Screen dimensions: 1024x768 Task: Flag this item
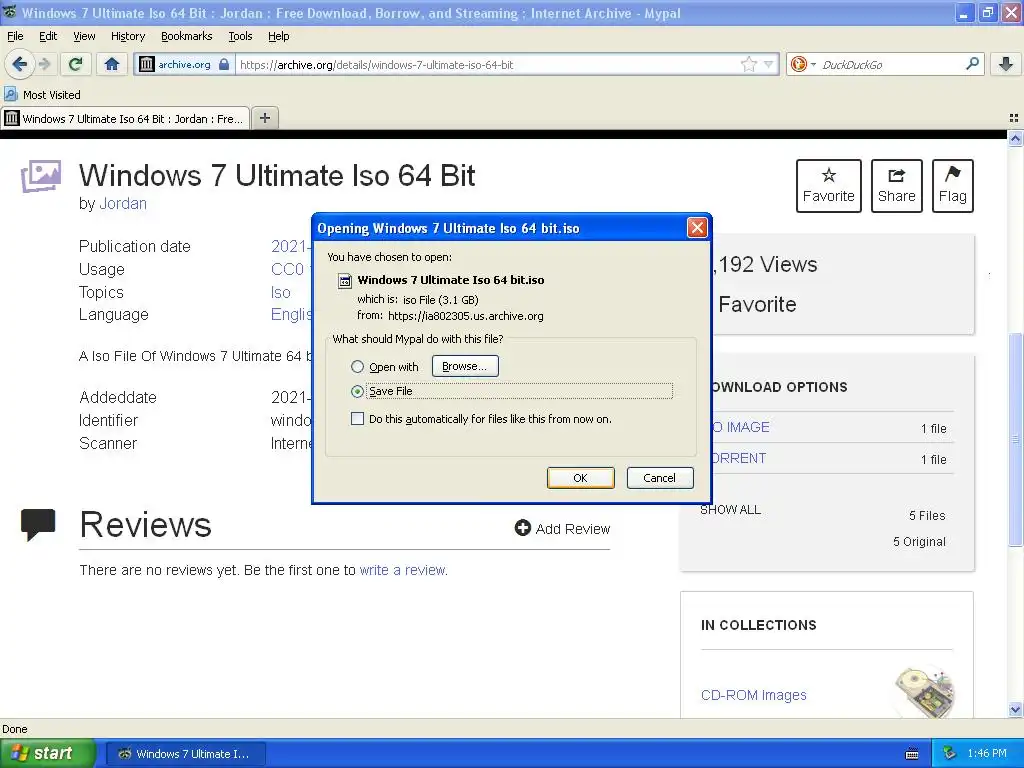952,185
